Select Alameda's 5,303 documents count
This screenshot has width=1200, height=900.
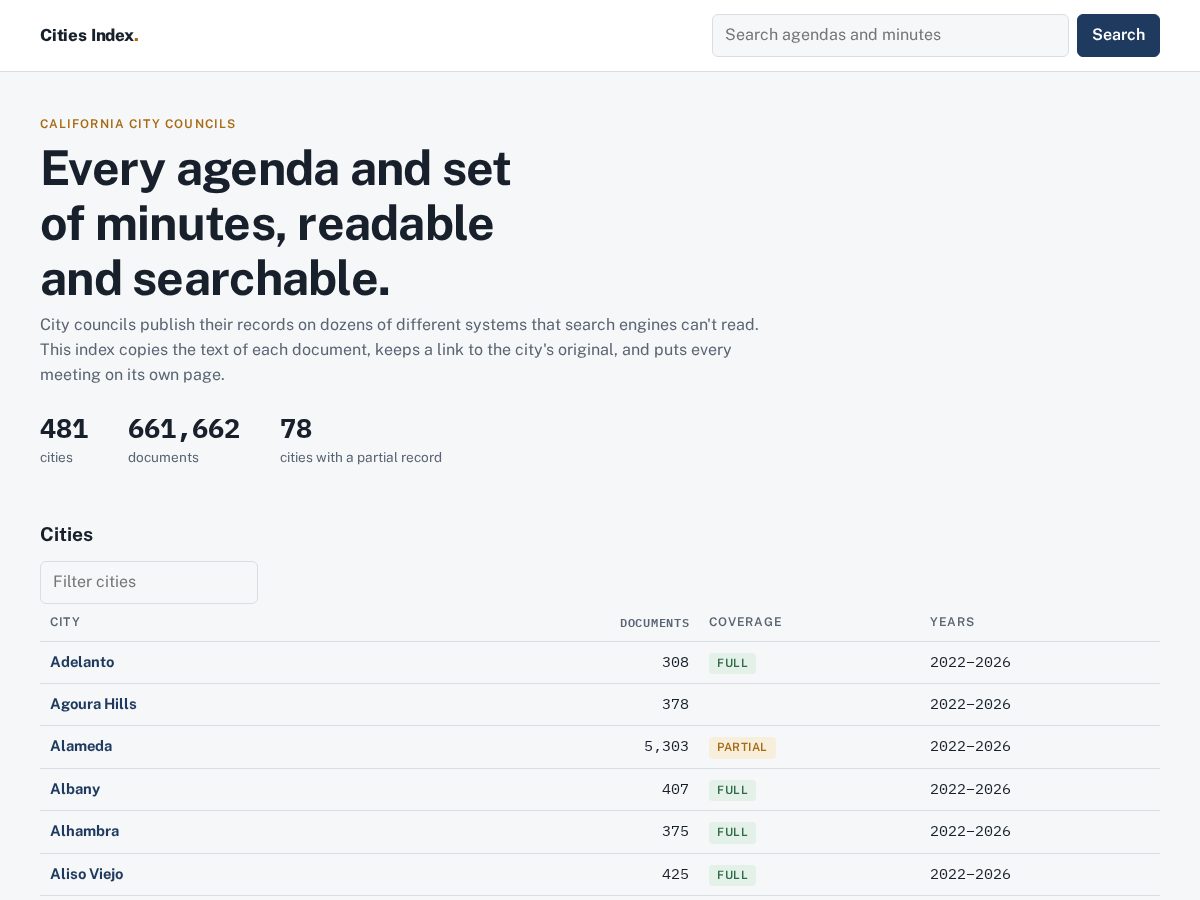[x=666, y=746]
